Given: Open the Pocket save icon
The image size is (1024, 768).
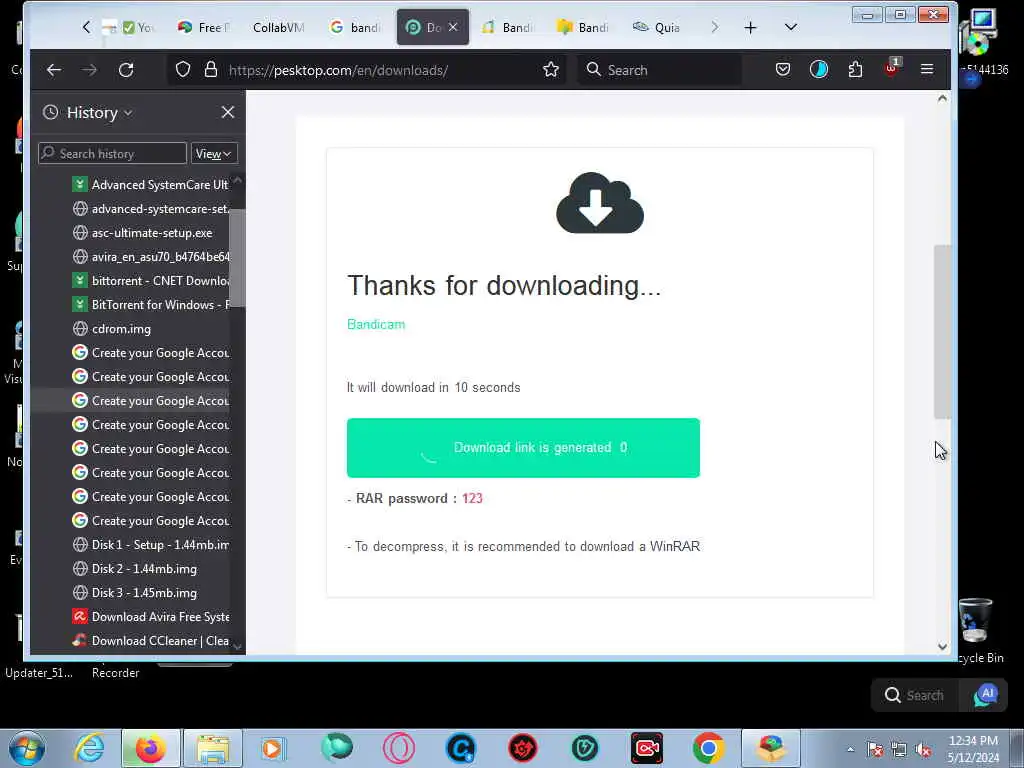Looking at the screenshot, I should [x=783, y=70].
